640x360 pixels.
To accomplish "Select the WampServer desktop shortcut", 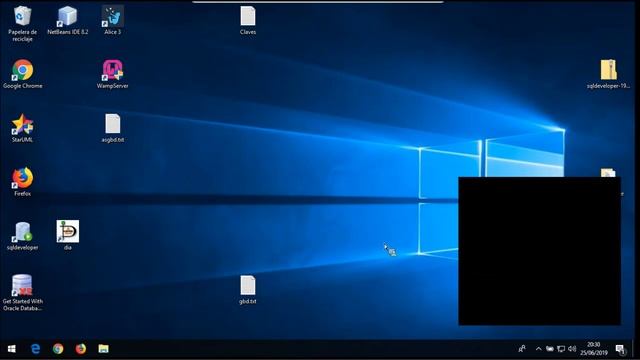I will click(113, 74).
